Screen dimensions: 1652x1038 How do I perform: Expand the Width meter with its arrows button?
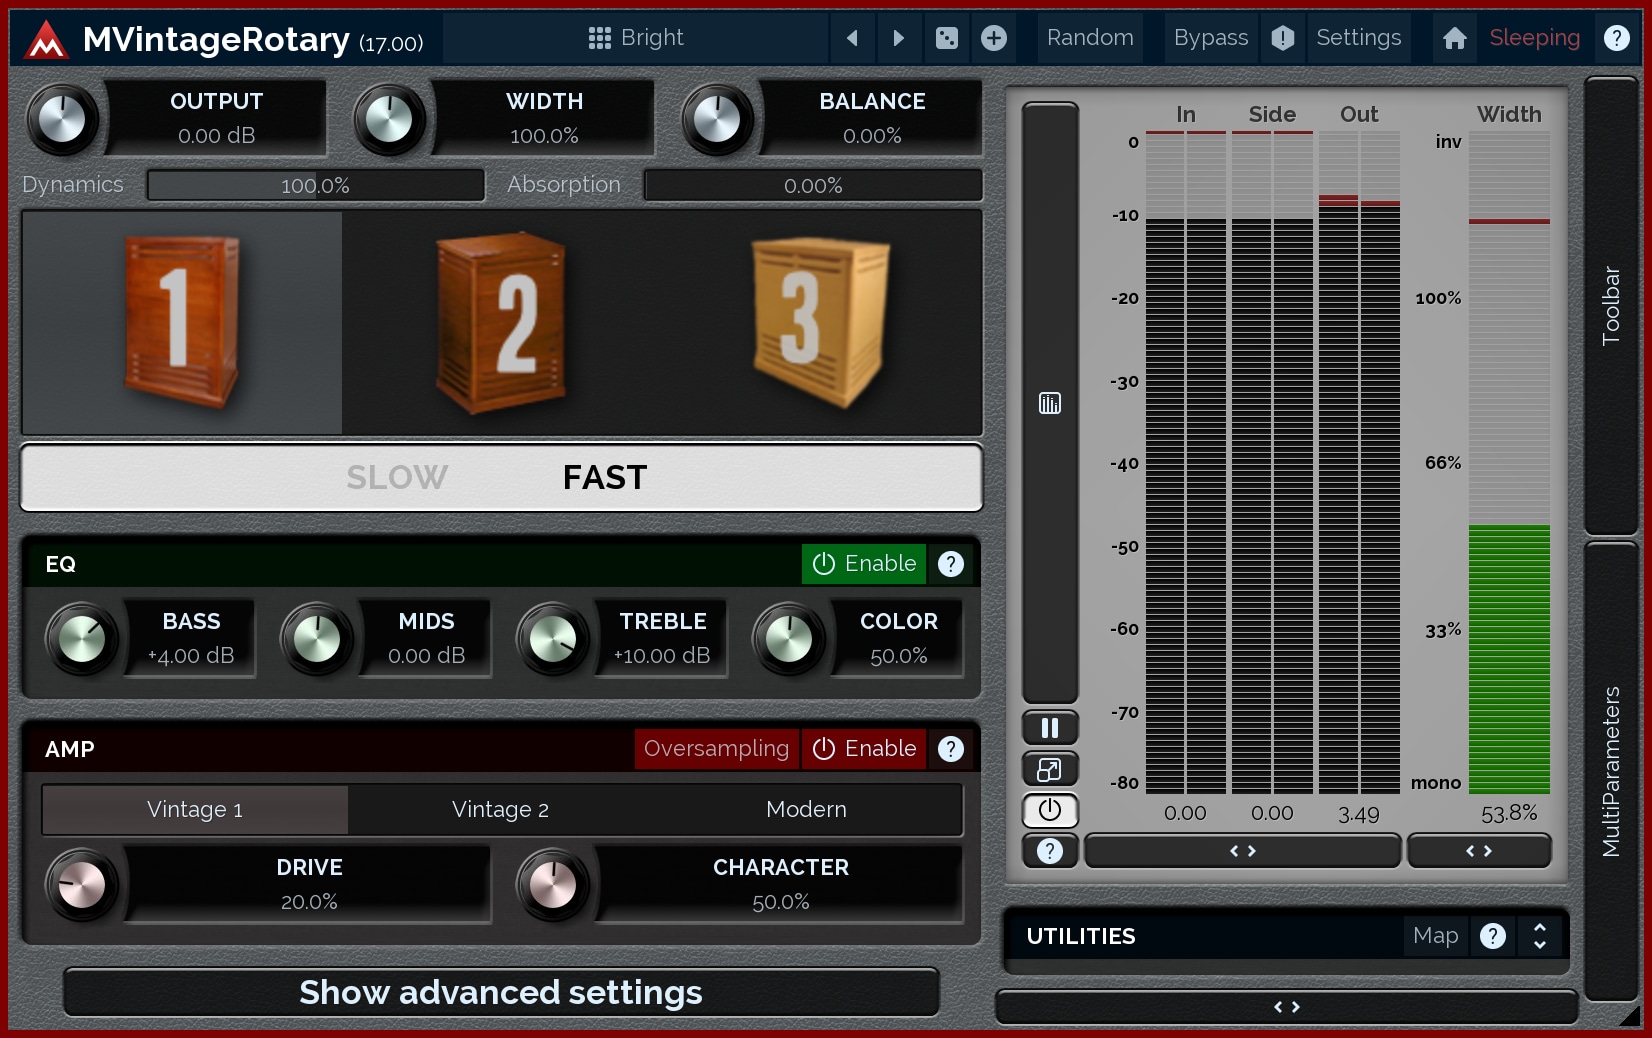click(1478, 851)
